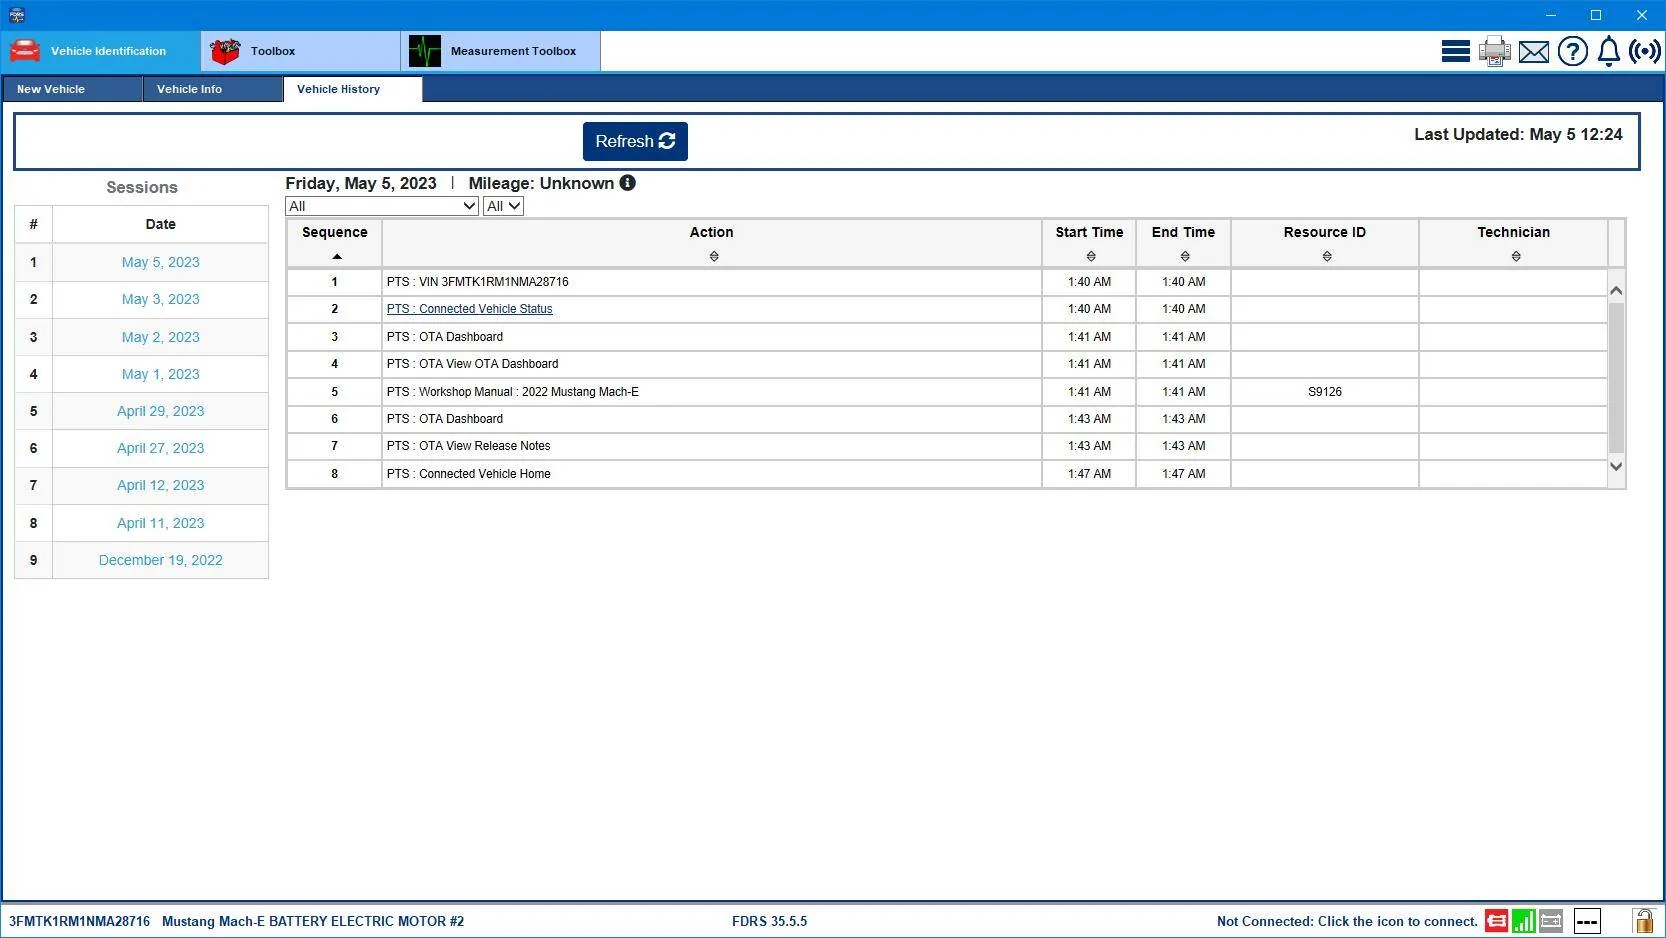Sort table by Start Time
The height and width of the screenshot is (938, 1666).
pos(1091,257)
